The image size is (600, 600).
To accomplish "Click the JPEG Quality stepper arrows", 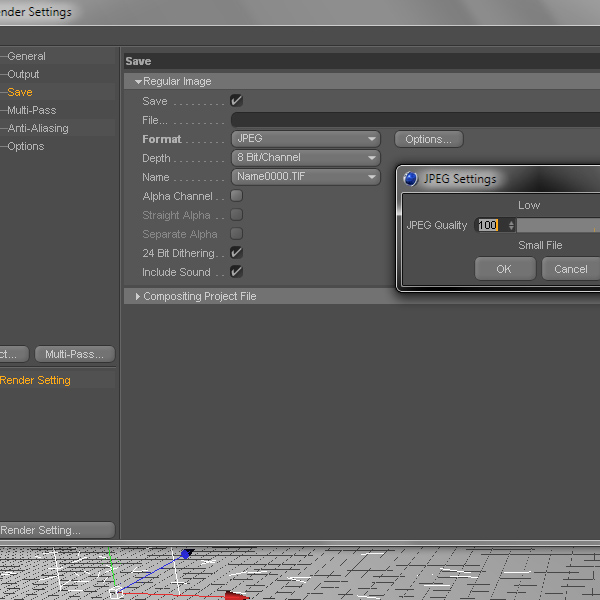I will point(511,225).
